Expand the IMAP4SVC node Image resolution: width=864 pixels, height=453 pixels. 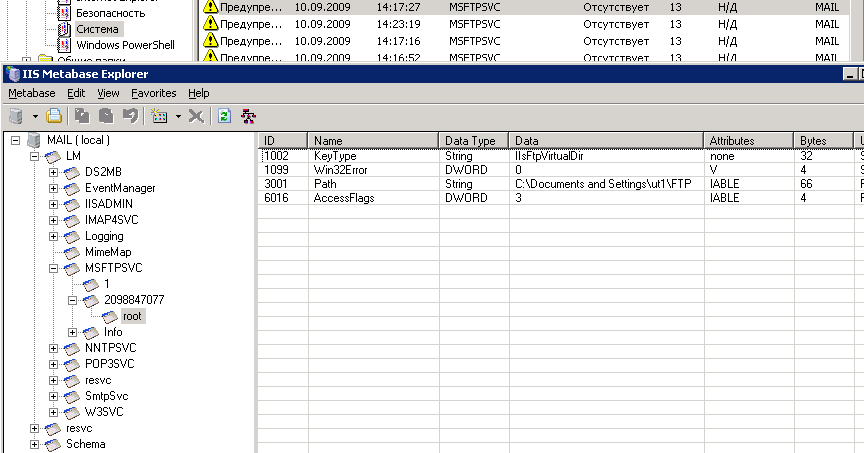pyautogui.click(x=53, y=220)
